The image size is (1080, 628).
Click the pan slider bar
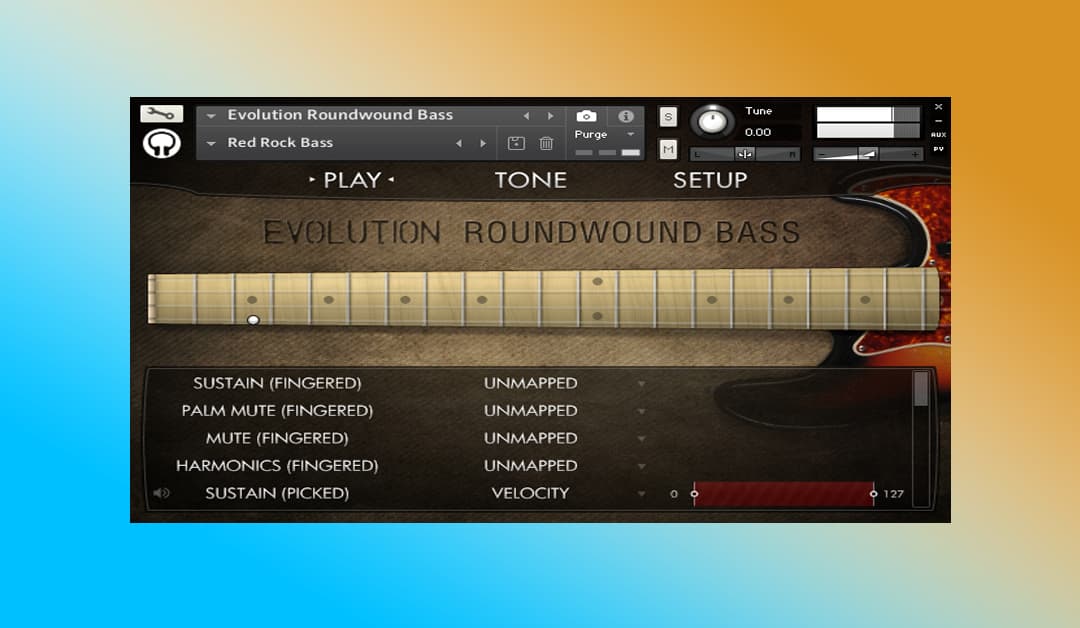(x=745, y=154)
